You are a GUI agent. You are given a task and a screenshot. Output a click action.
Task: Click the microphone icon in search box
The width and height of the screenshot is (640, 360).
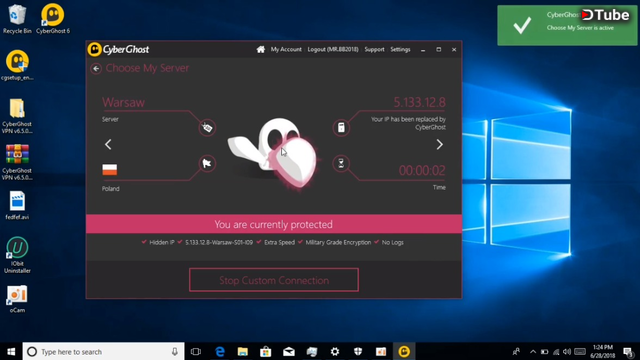point(175,351)
